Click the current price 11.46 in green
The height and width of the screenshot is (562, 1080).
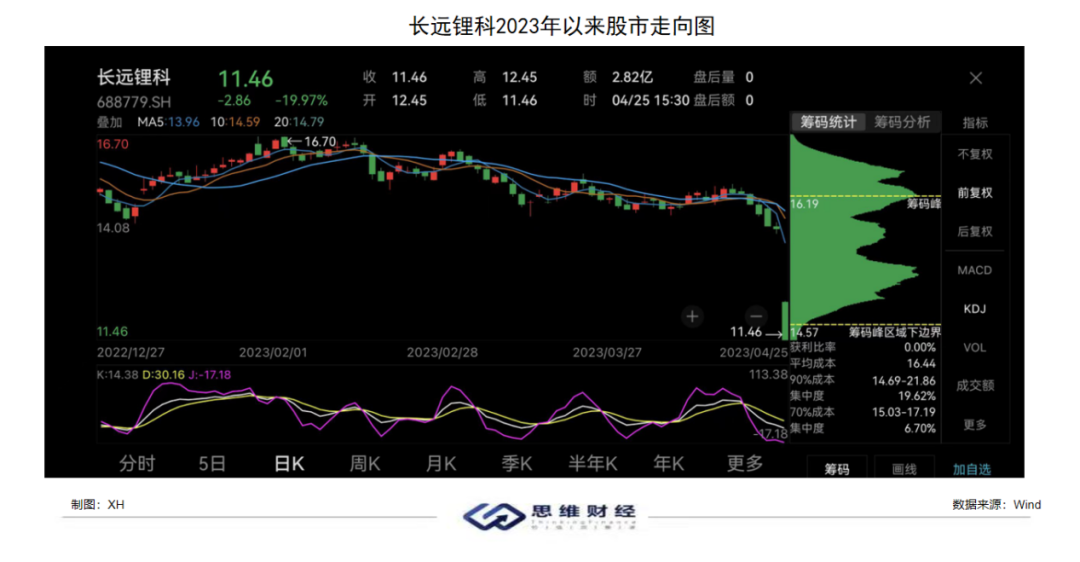click(245, 79)
